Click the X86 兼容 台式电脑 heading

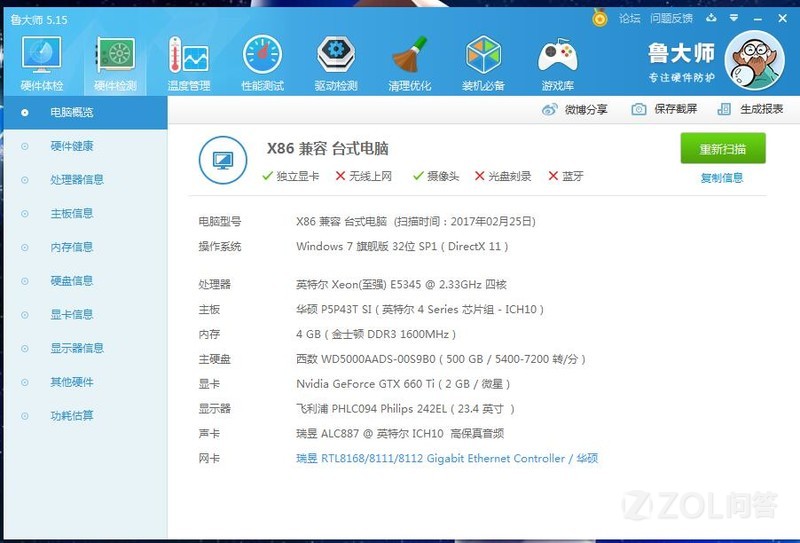328,149
